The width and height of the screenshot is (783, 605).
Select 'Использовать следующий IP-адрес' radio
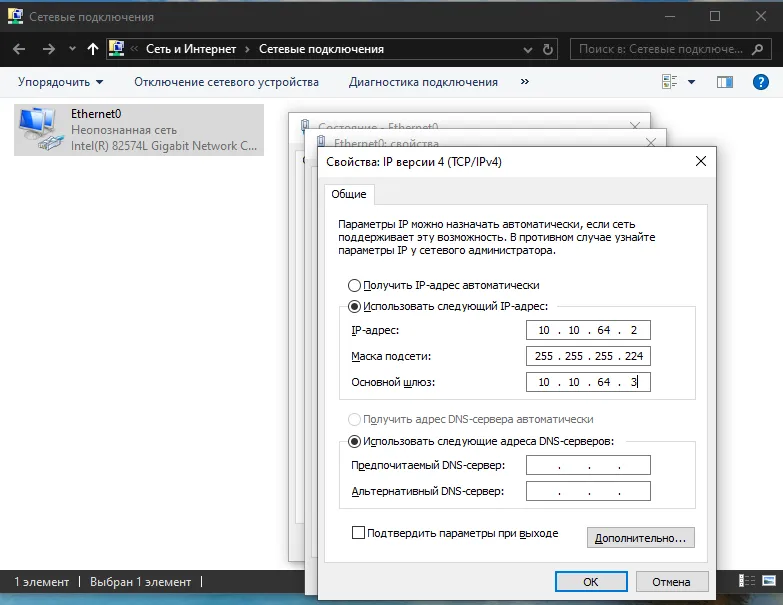(354, 306)
